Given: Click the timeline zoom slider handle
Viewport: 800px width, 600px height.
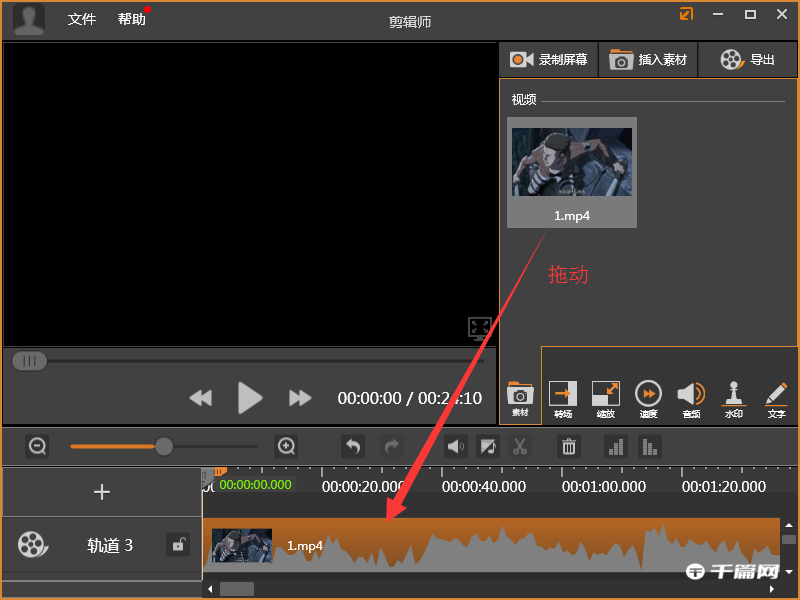Looking at the screenshot, I should coord(164,446).
